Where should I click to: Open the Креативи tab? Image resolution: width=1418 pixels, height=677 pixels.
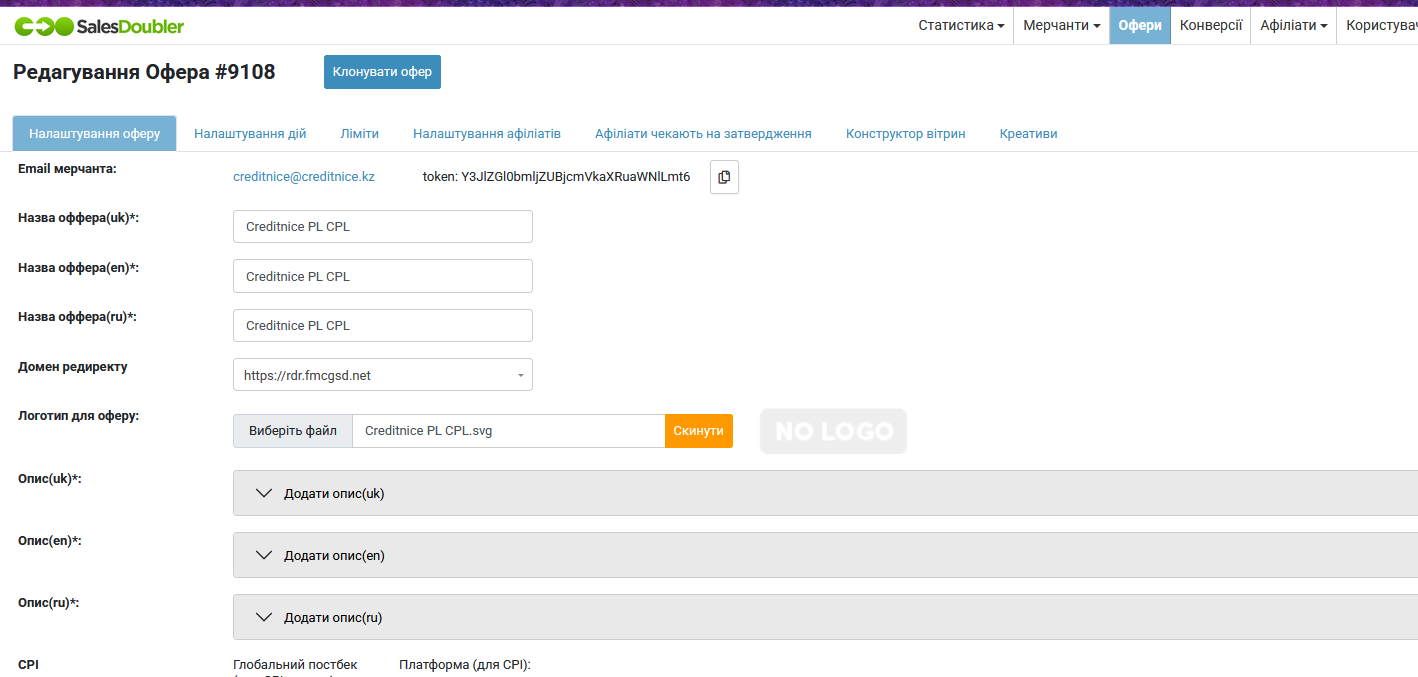1028,133
